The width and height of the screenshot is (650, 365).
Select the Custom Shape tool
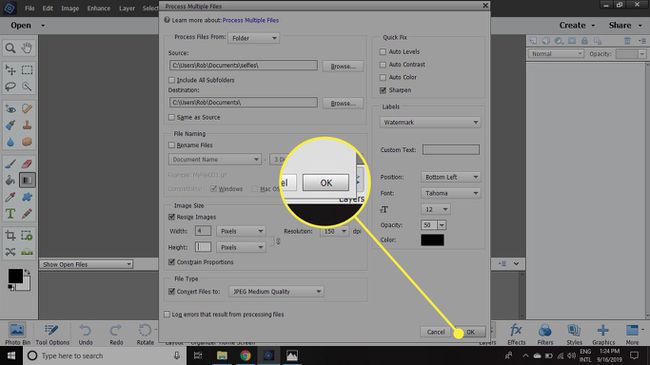27,197
